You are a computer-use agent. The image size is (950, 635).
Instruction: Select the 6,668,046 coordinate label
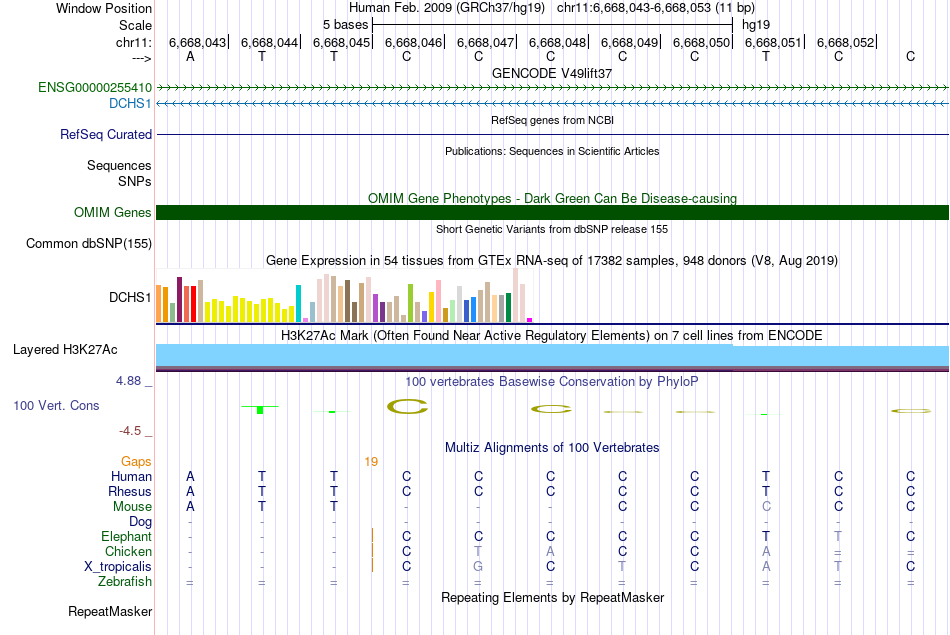pos(414,42)
